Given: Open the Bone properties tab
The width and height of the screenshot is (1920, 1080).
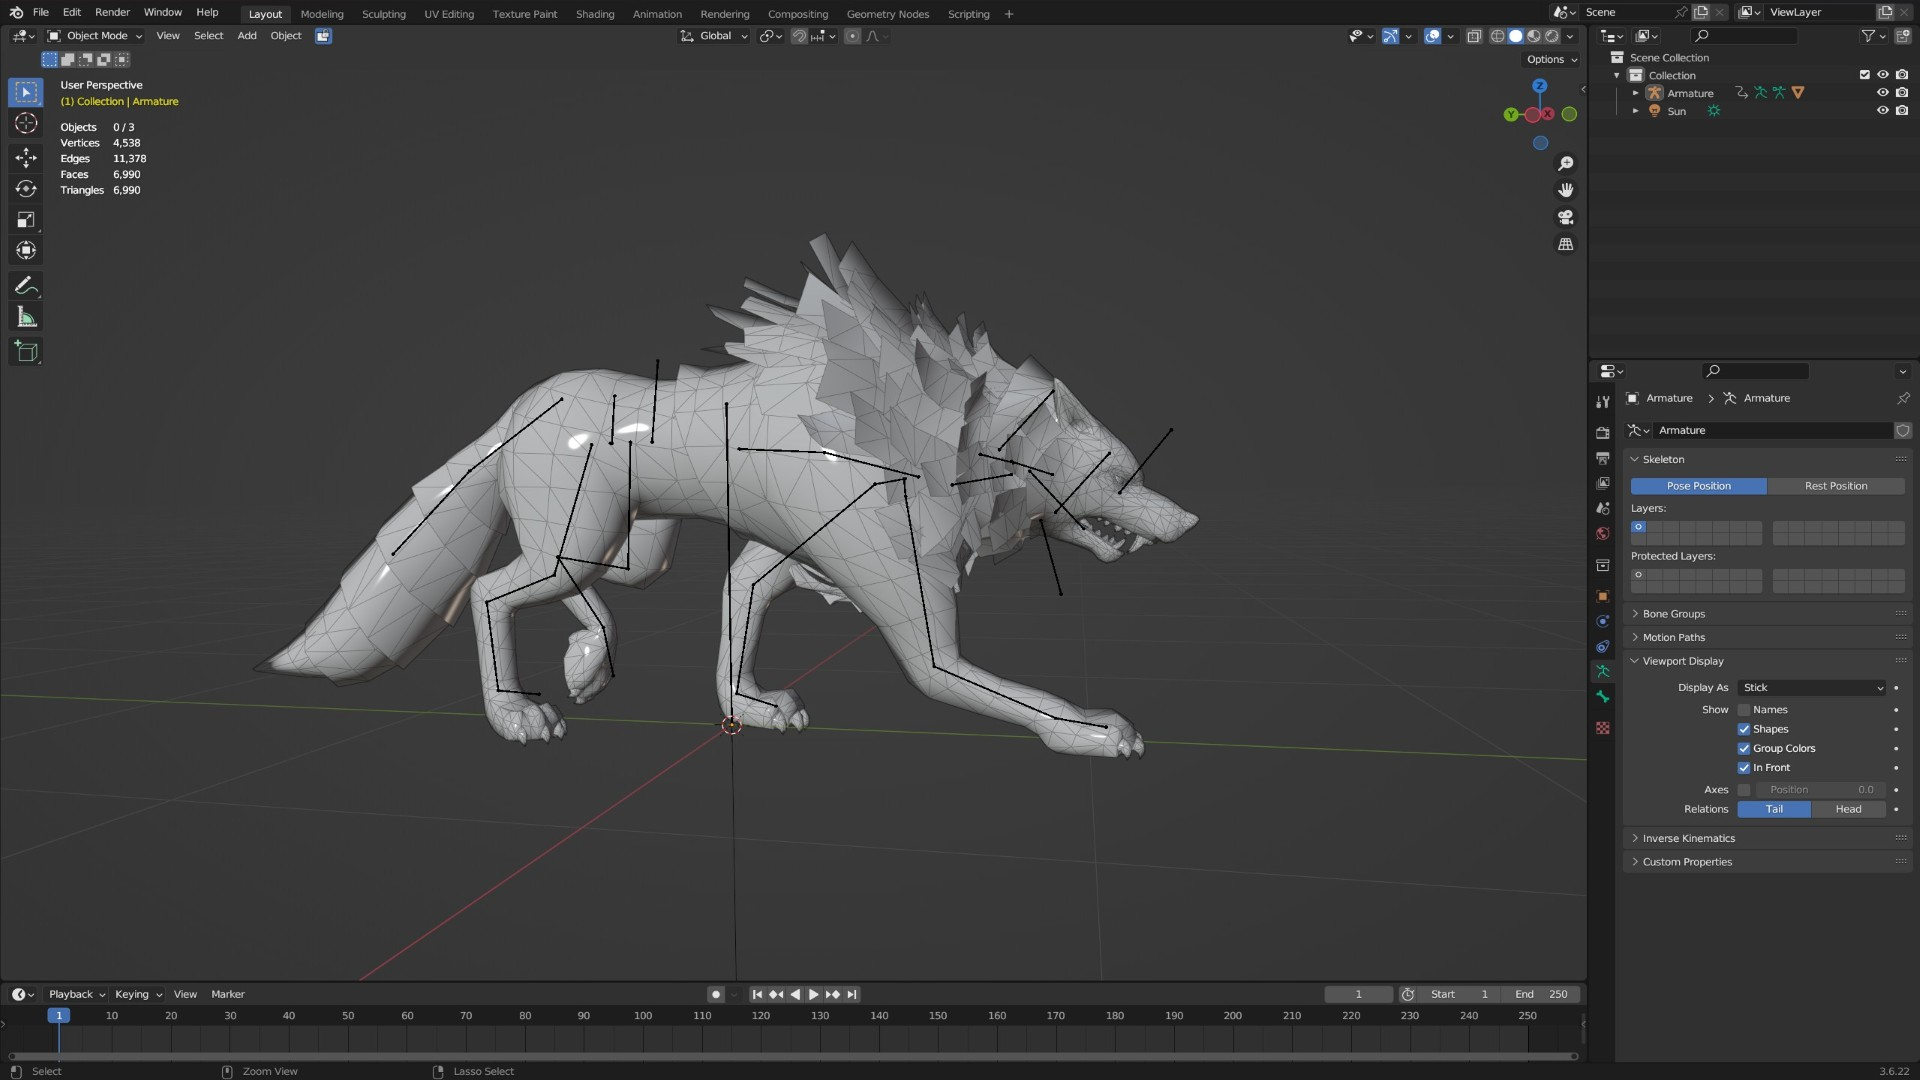Looking at the screenshot, I should (x=1603, y=697).
